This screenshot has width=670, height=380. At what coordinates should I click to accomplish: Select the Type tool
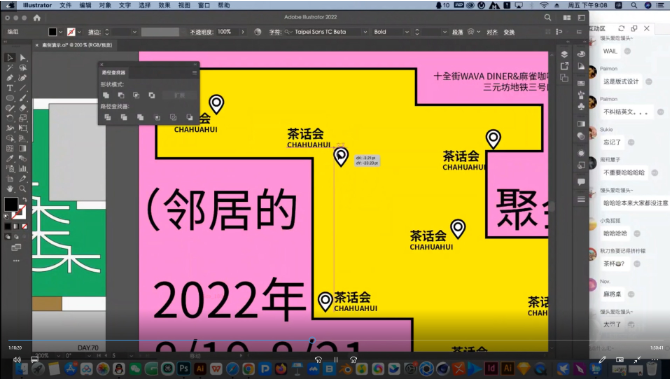coord(10,88)
